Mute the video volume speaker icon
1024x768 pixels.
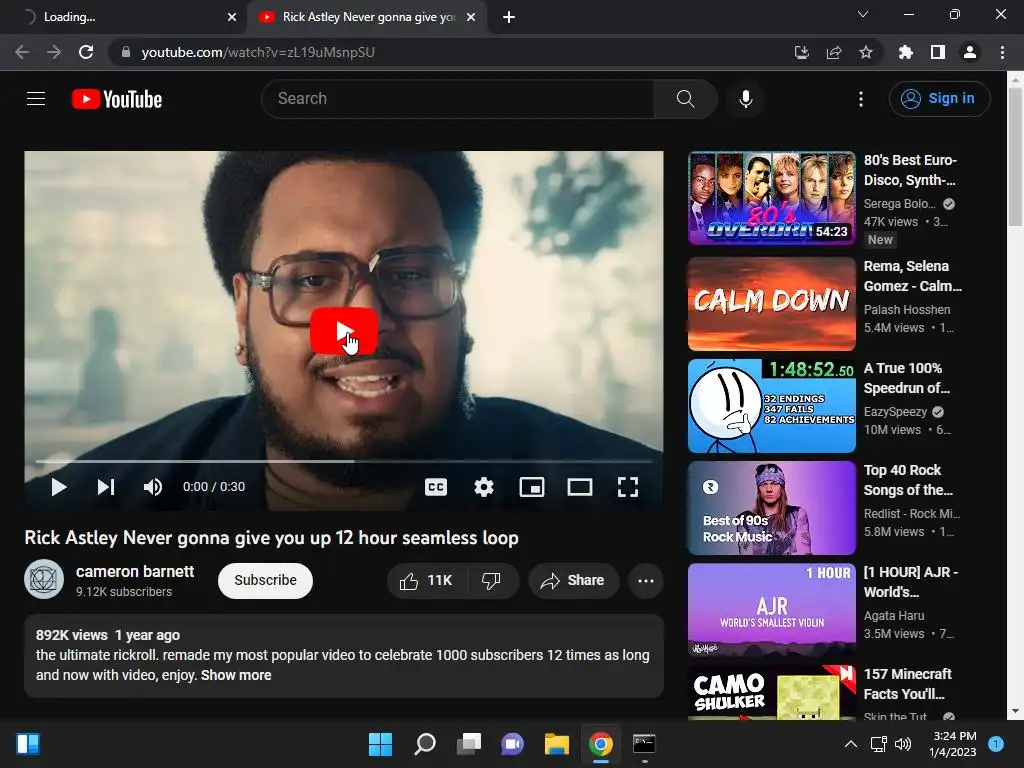pyautogui.click(x=153, y=487)
